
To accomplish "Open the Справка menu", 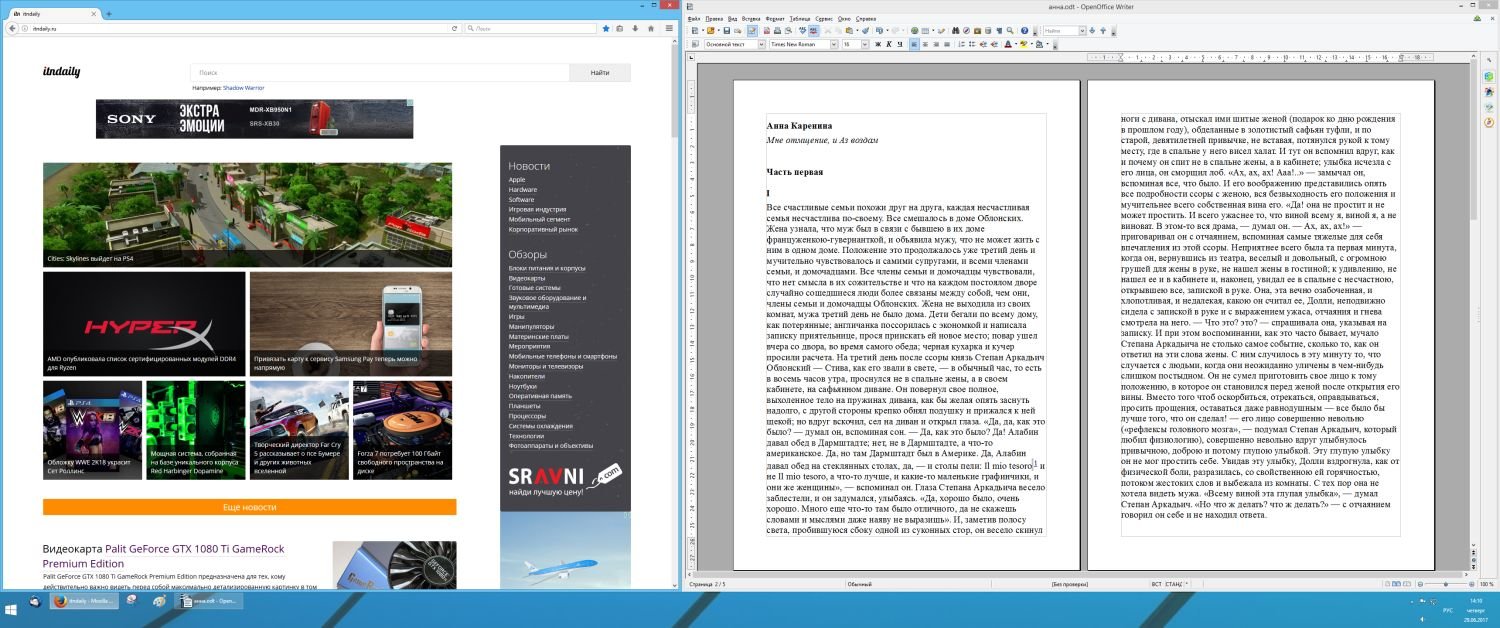I will pos(866,18).
